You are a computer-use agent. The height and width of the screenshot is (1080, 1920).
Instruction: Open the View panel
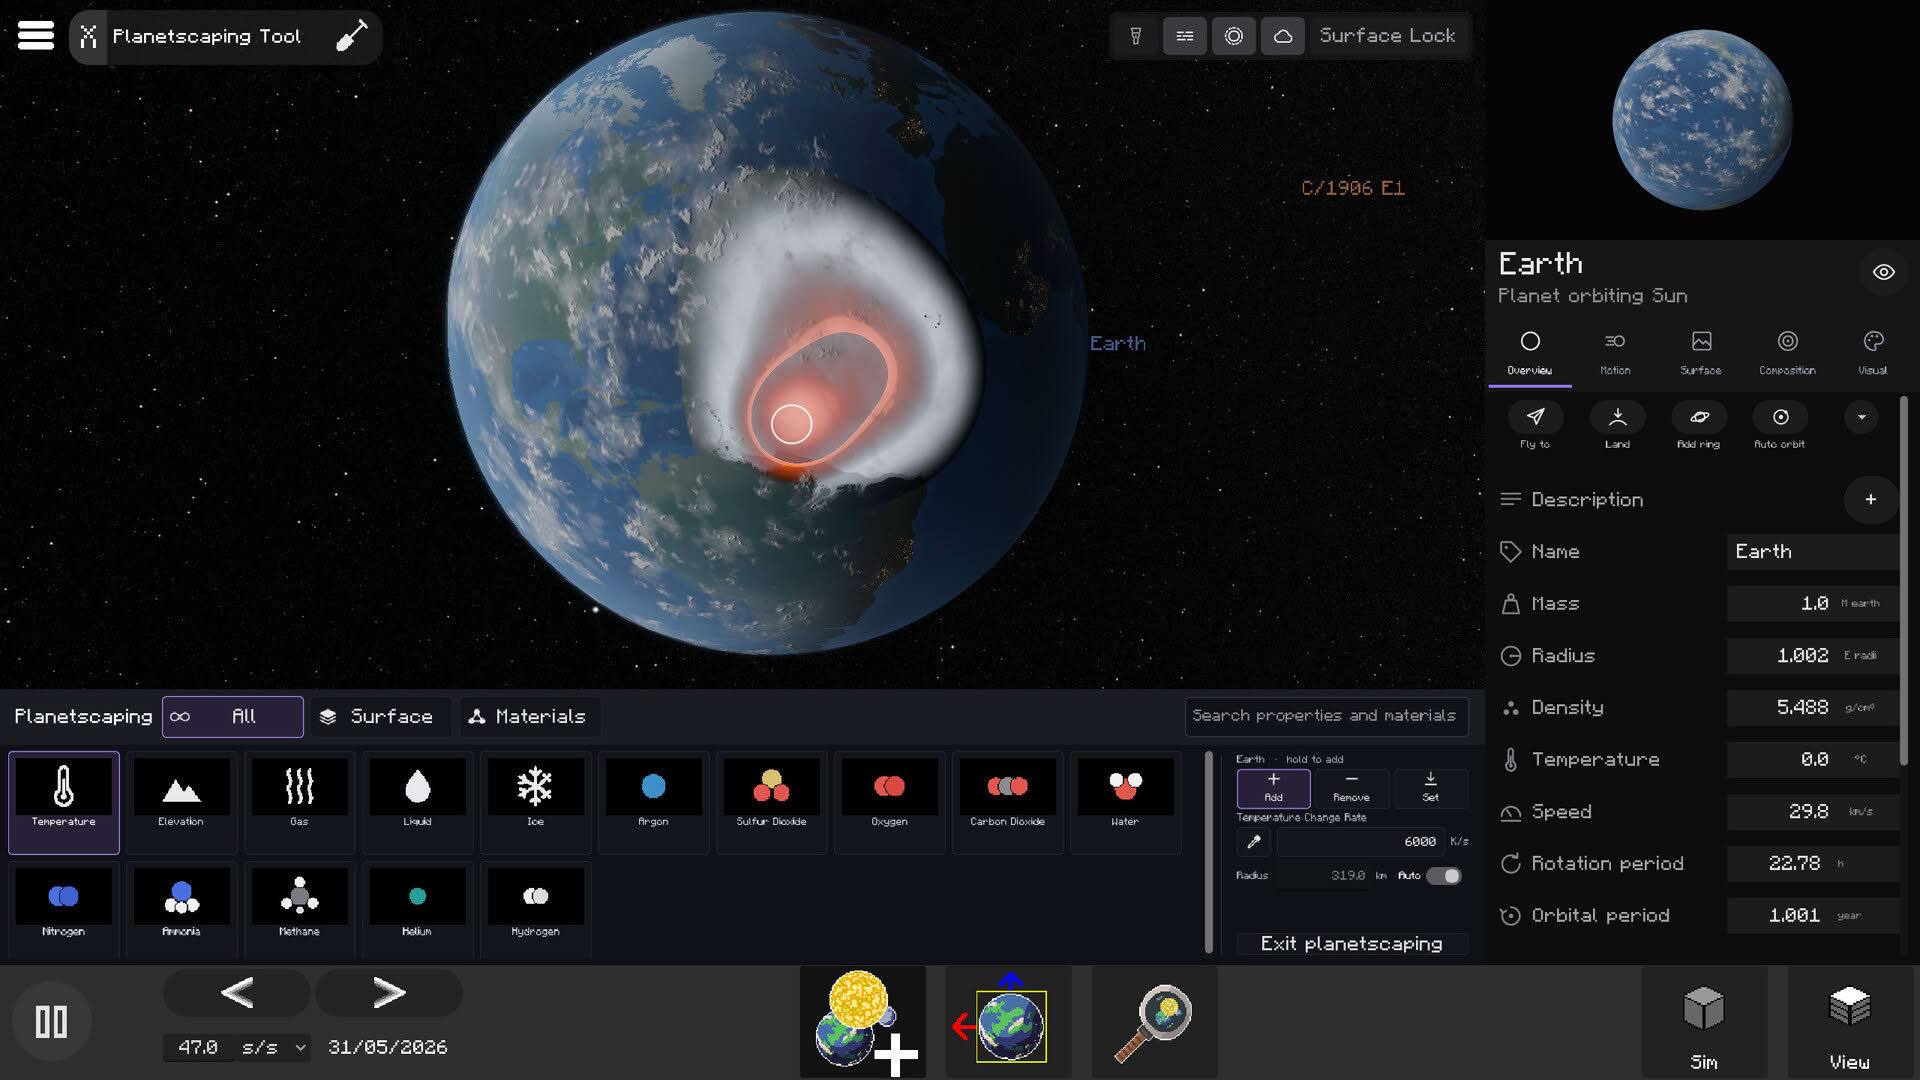point(1849,1022)
